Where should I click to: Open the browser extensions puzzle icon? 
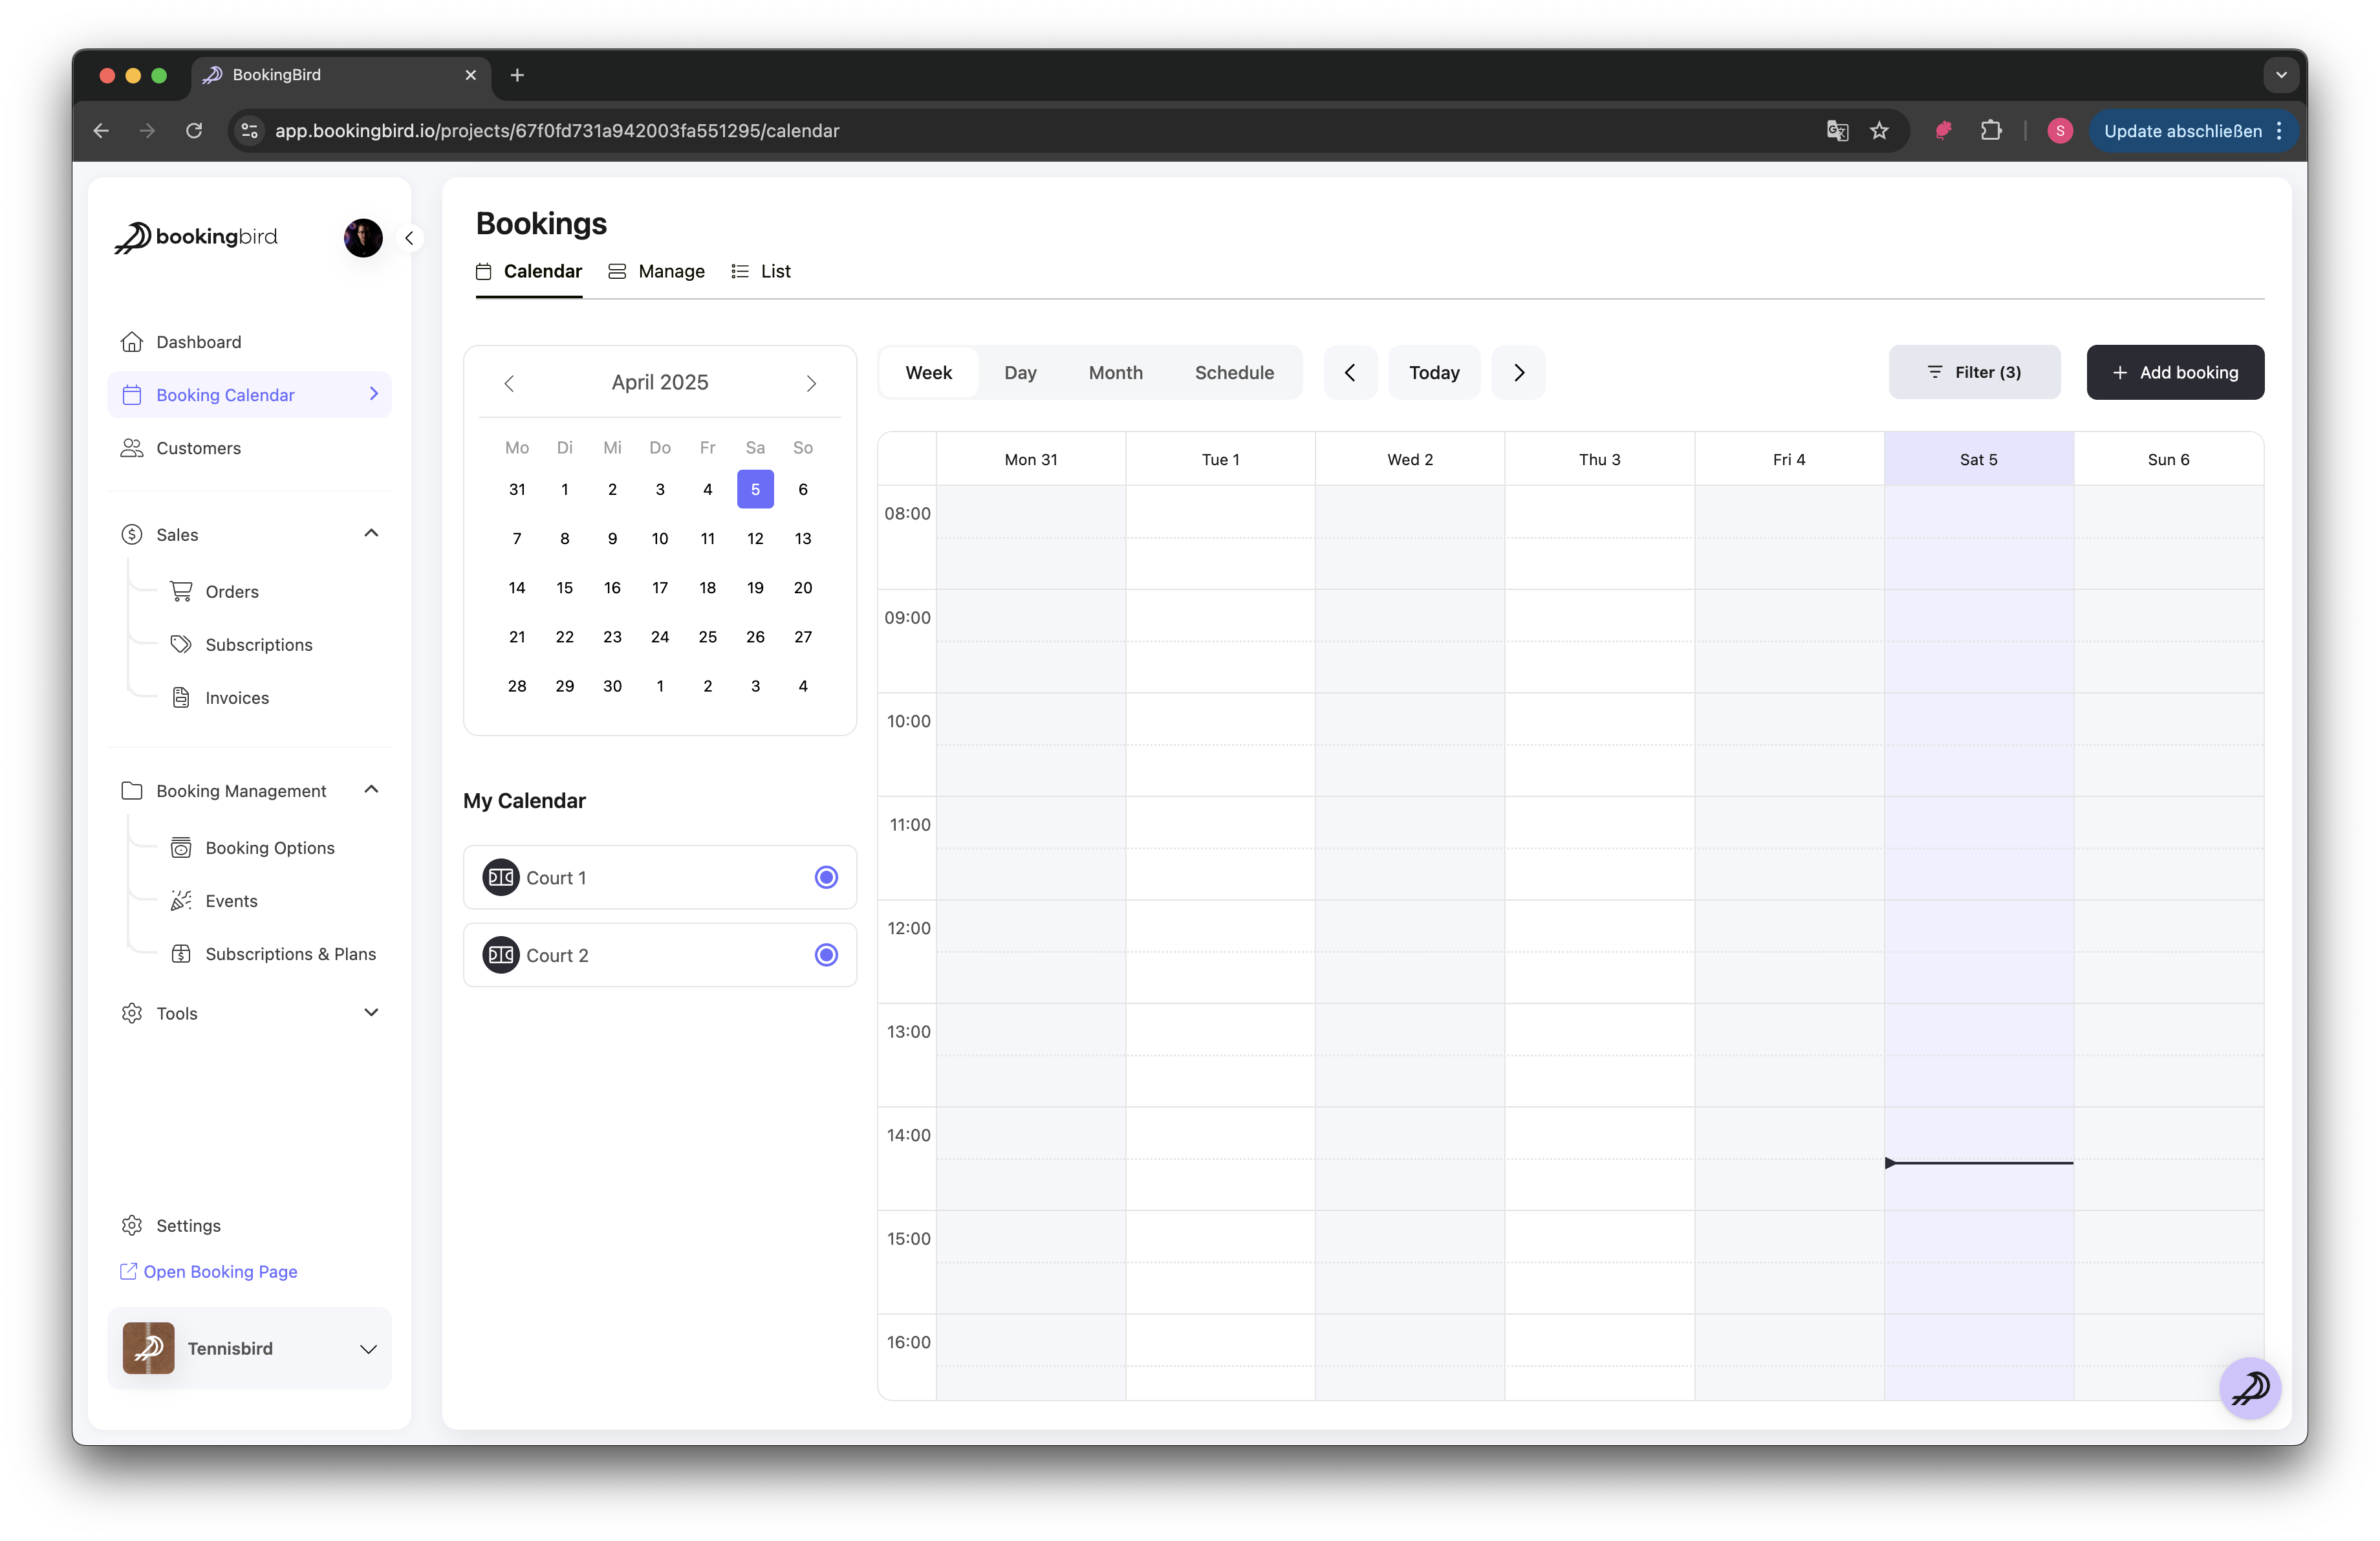pyautogui.click(x=1991, y=131)
